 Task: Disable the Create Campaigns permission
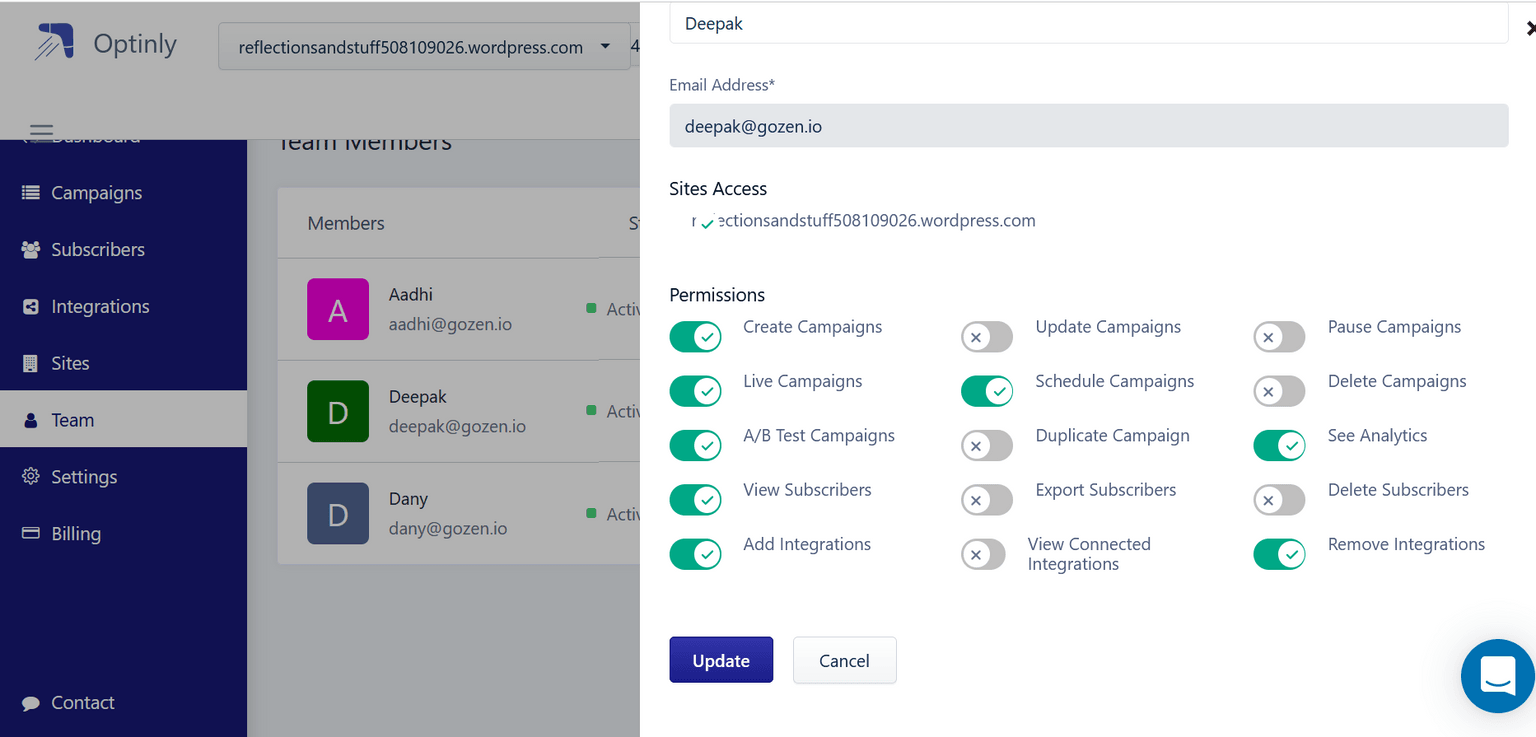tap(695, 337)
